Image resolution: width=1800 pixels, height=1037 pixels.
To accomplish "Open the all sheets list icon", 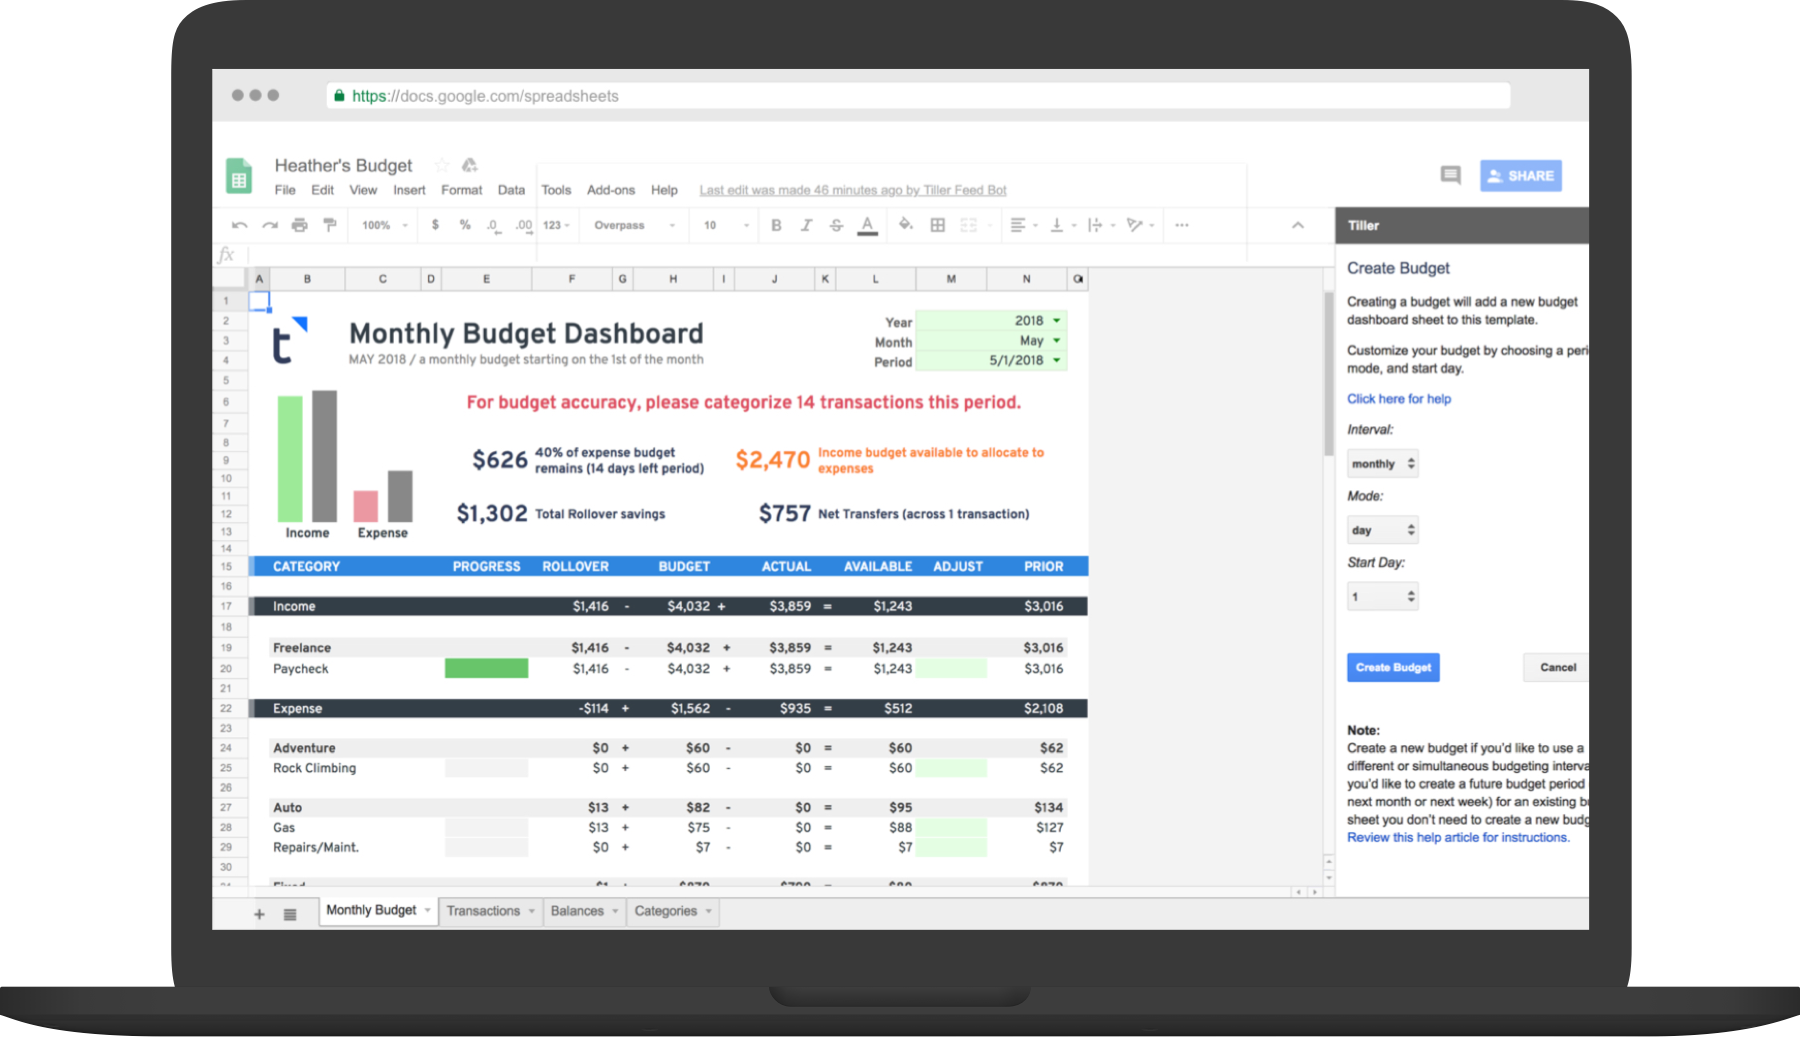I will (290, 914).
